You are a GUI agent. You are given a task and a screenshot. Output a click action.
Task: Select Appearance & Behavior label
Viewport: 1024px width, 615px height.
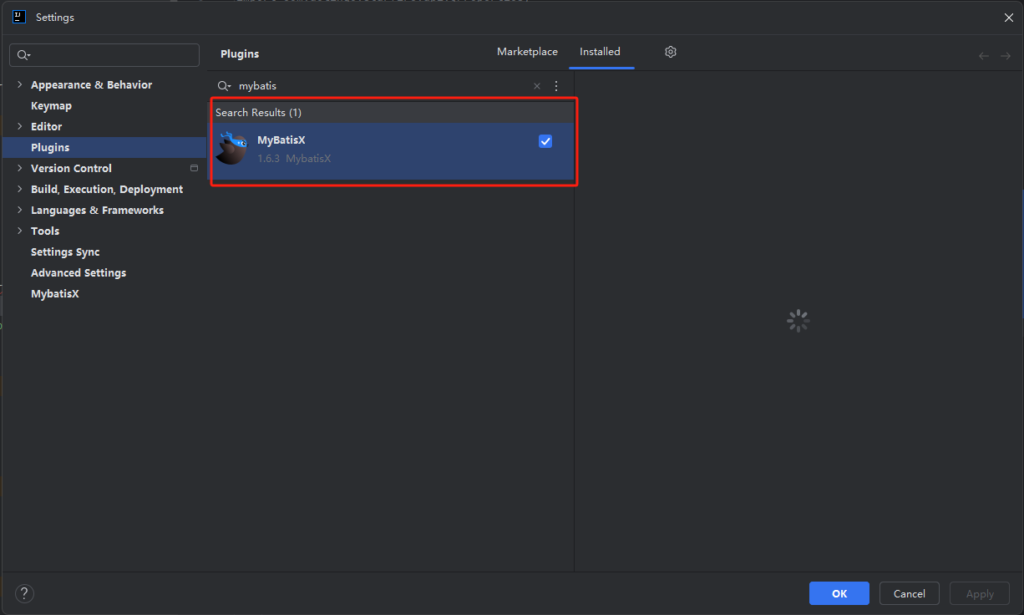click(x=91, y=85)
